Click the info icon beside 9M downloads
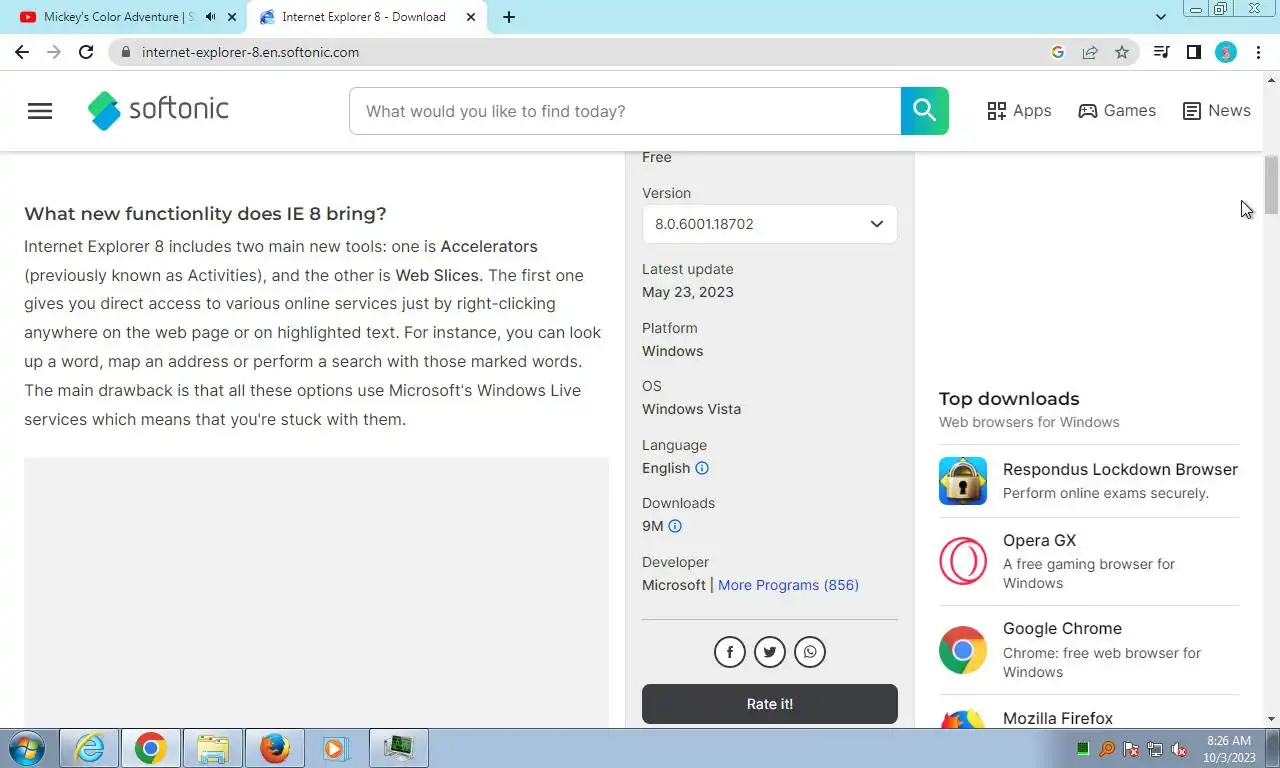The height and width of the screenshot is (768, 1280). click(x=675, y=526)
